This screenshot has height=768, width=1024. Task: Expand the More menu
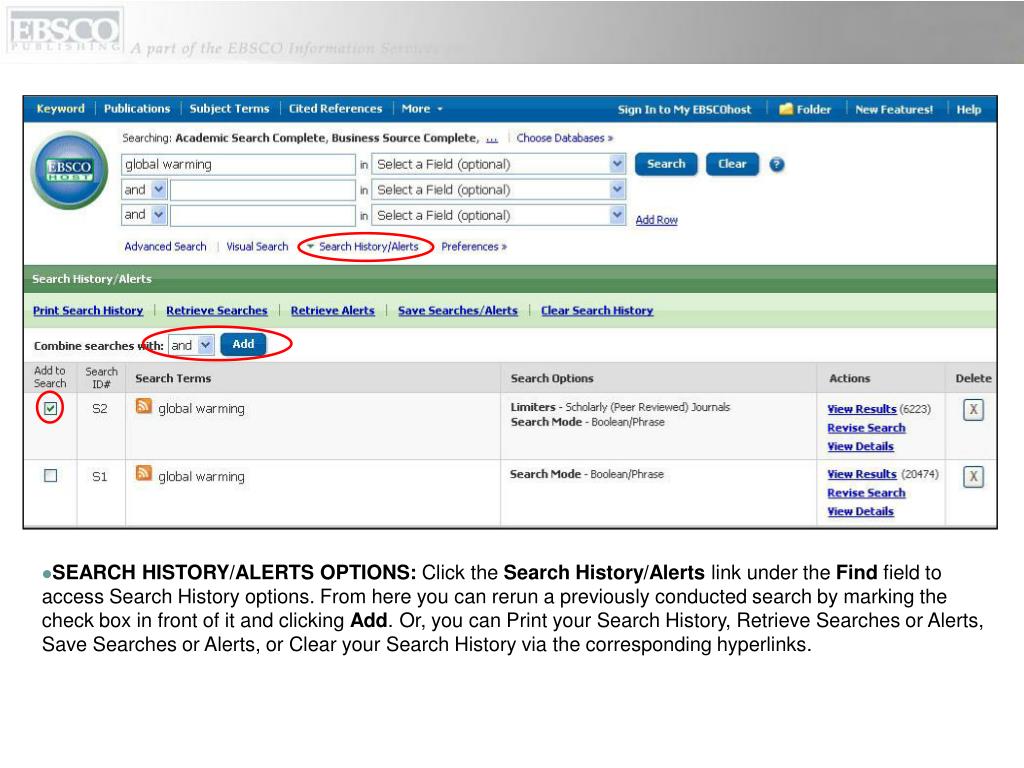pyautogui.click(x=422, y=109)
